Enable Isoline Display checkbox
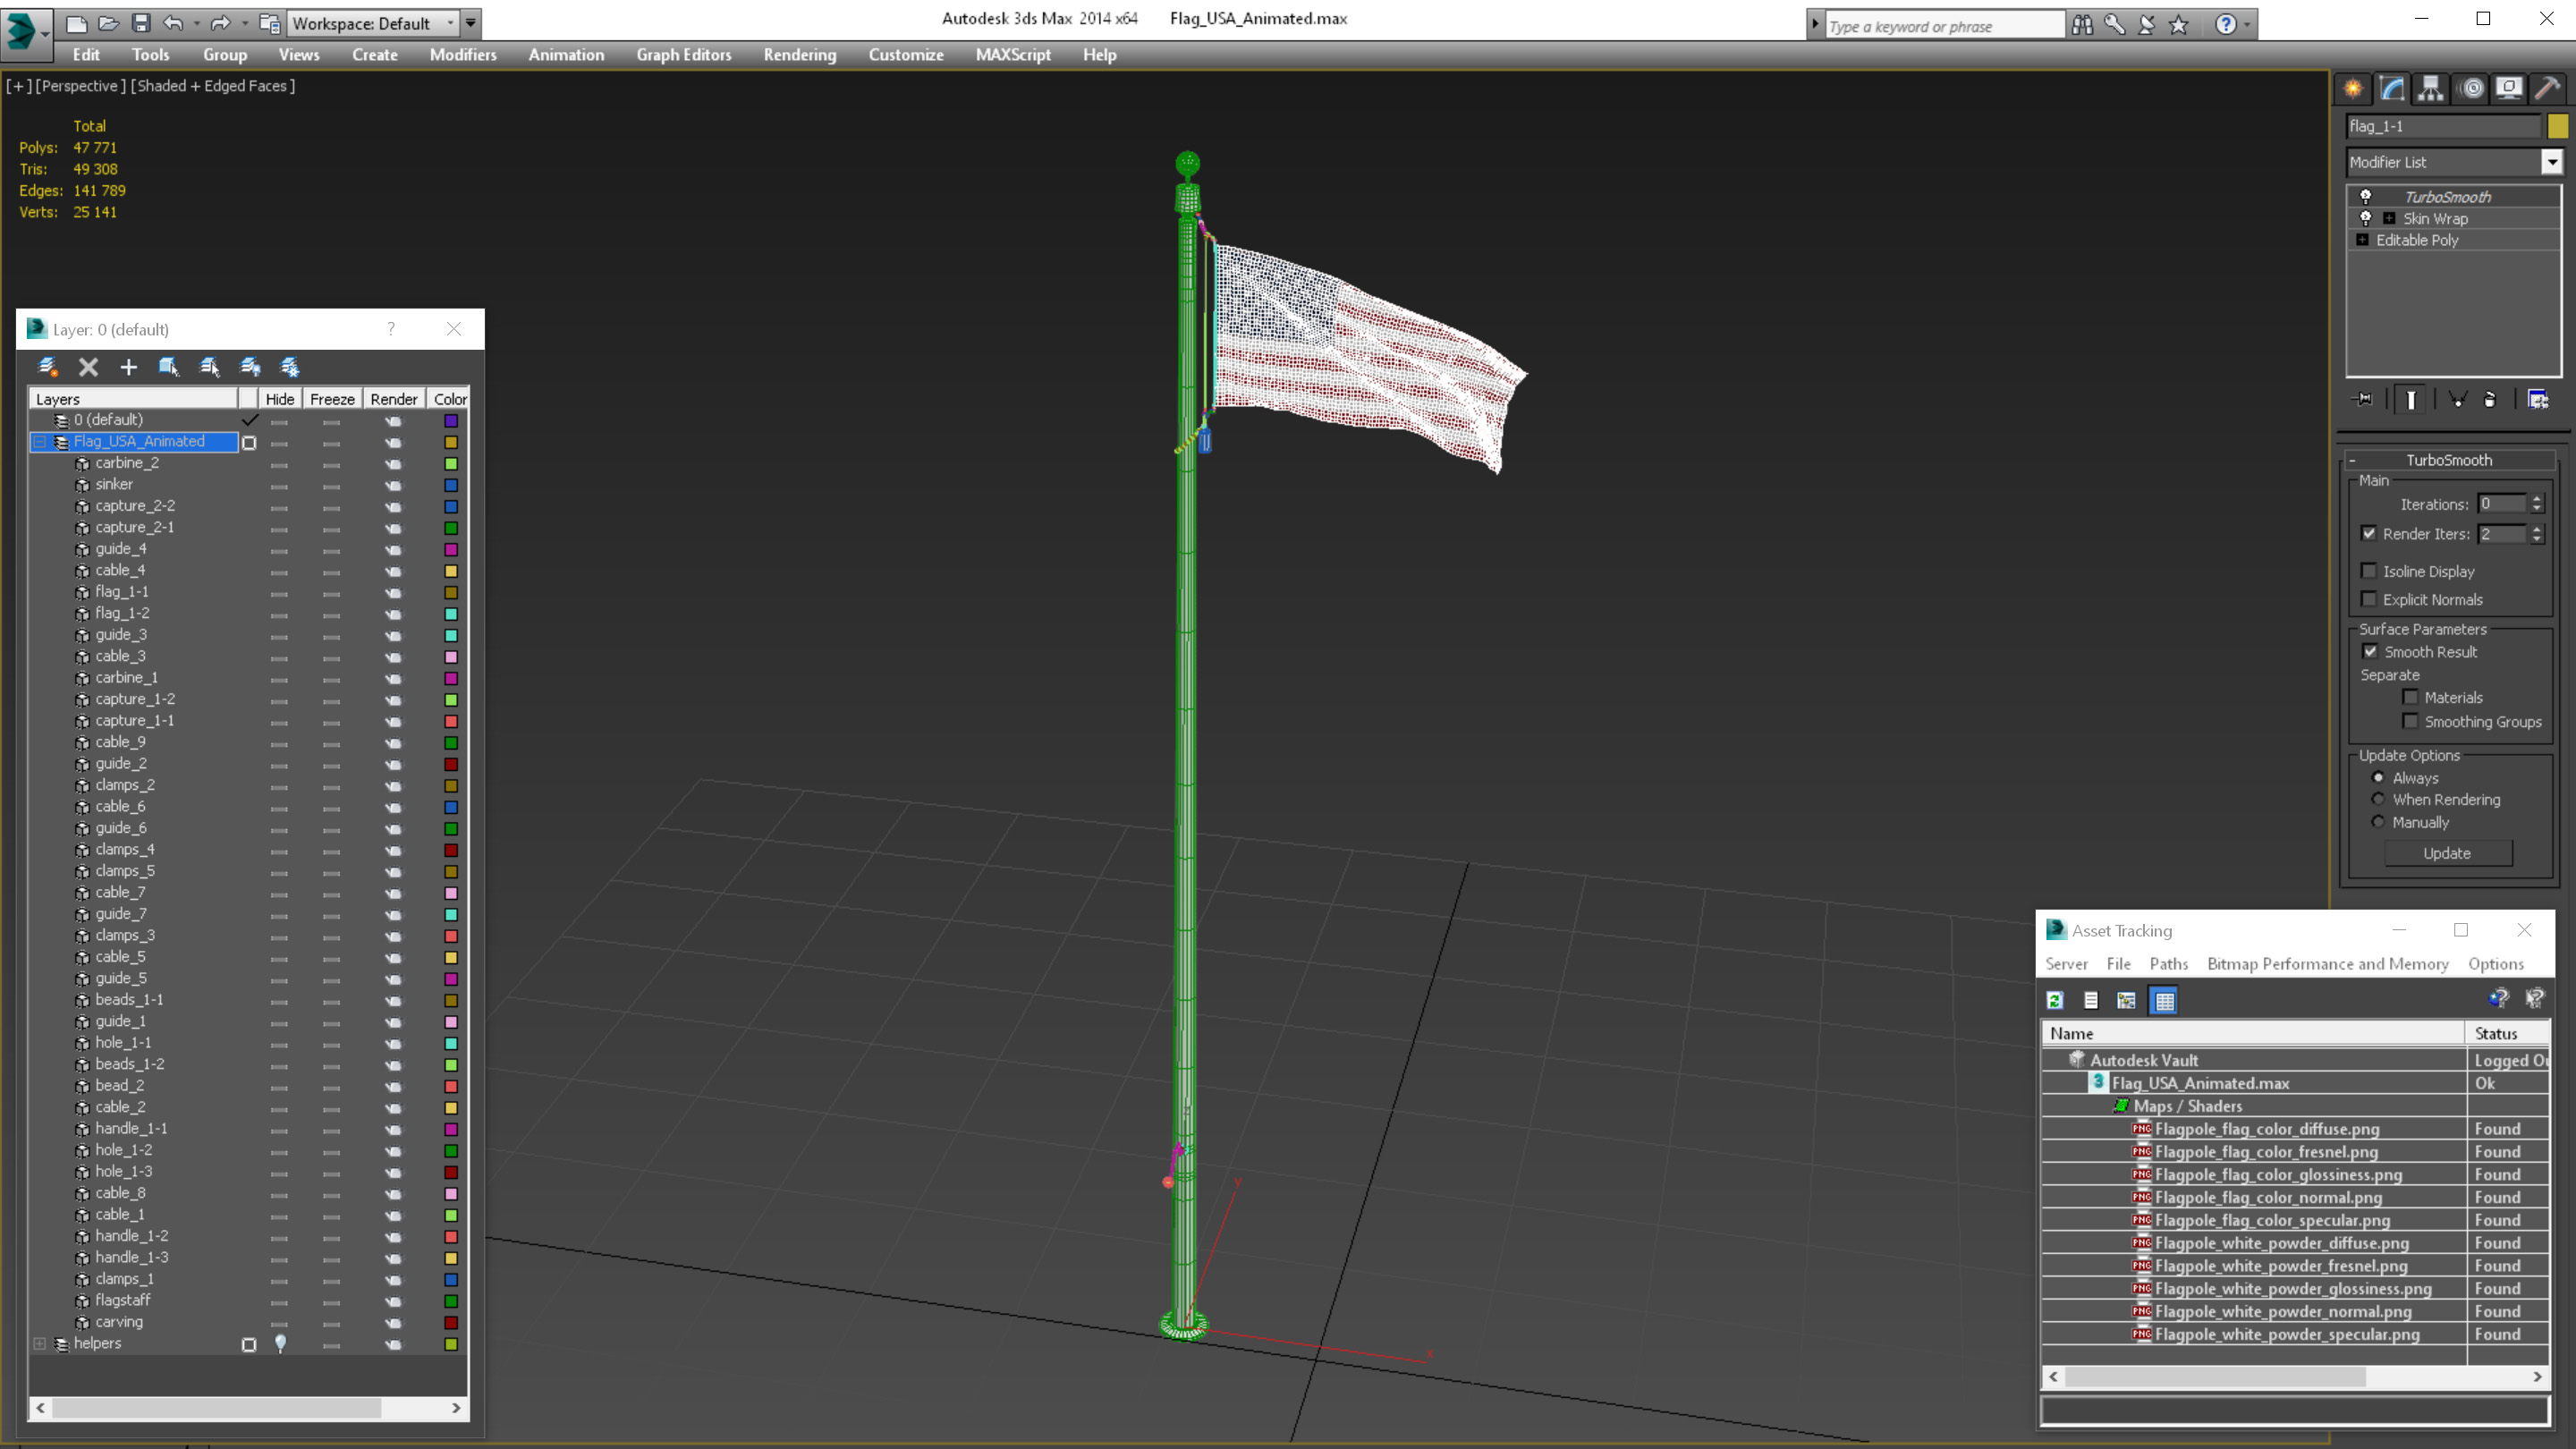The width and height of the screenshot is (2576, 1449). coord(2369,571)
